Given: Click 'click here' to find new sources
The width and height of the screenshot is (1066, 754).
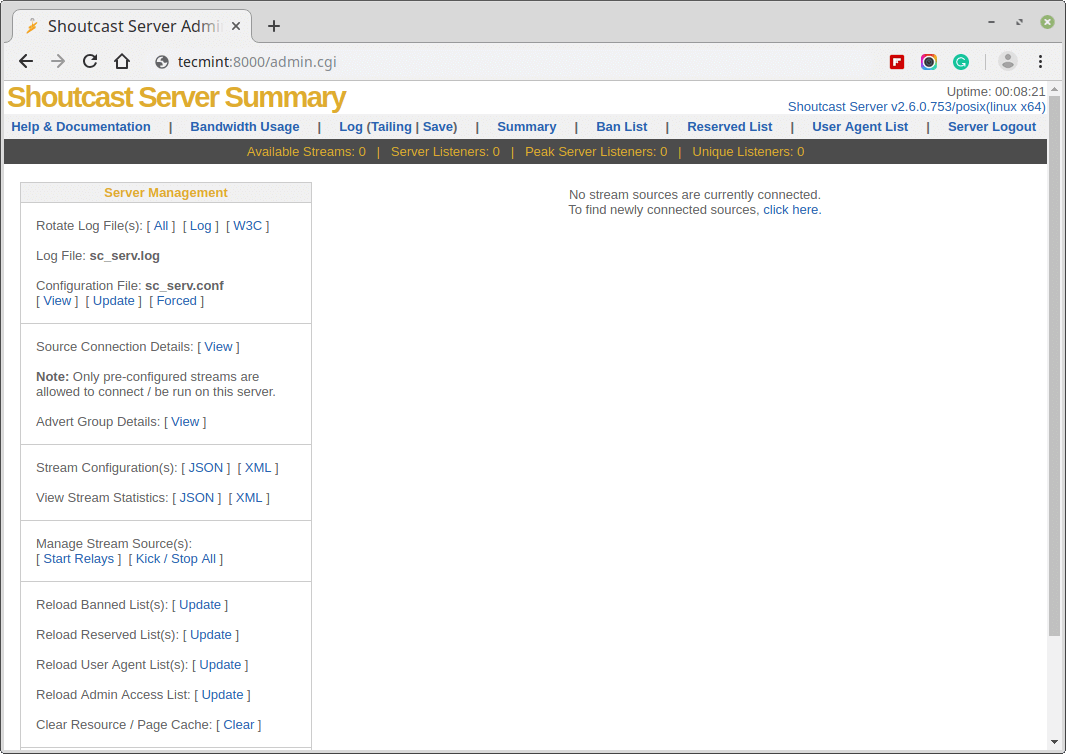Looking at the screenshot, I should 792,209.
